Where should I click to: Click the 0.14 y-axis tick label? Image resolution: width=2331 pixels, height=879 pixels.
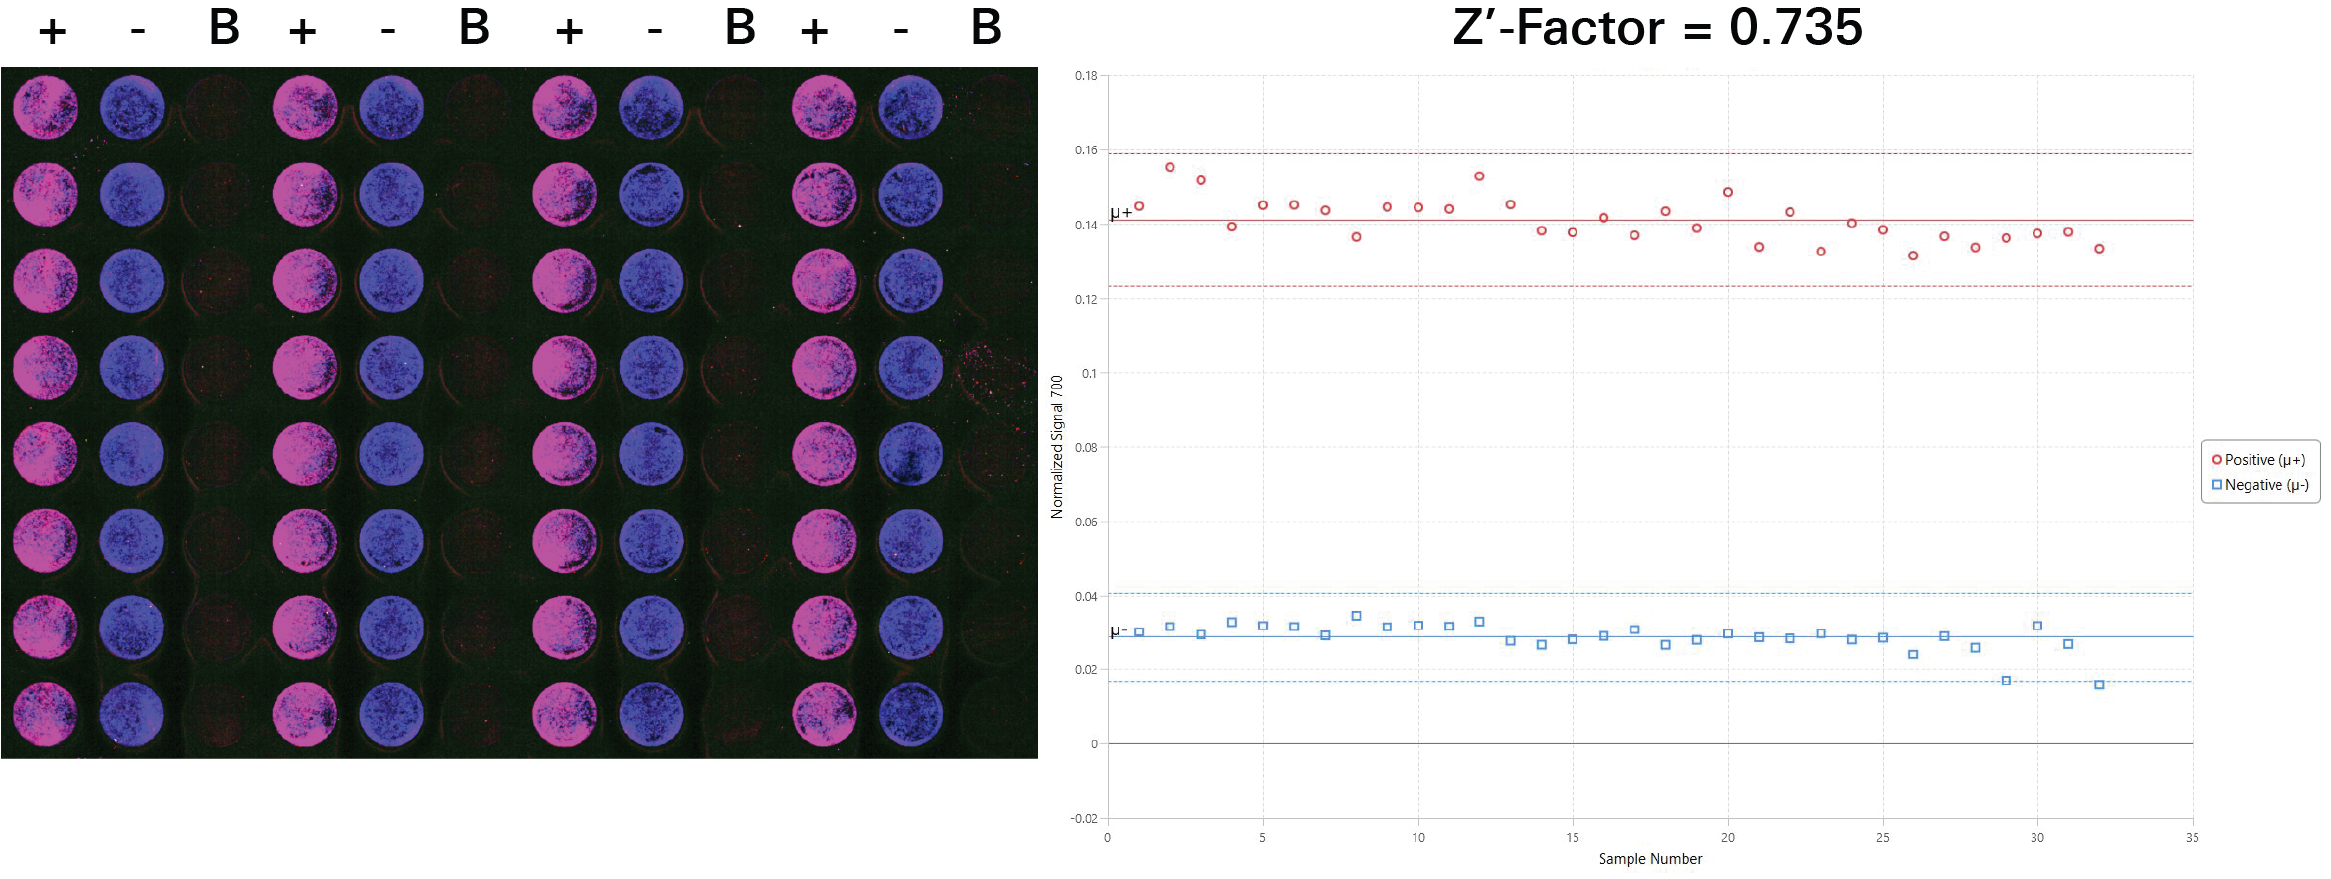1086,225
